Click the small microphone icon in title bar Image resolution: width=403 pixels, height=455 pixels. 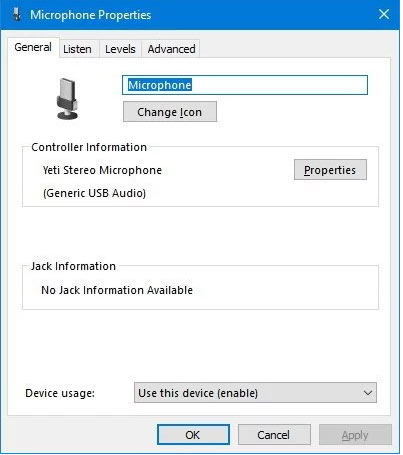point(17,14)
